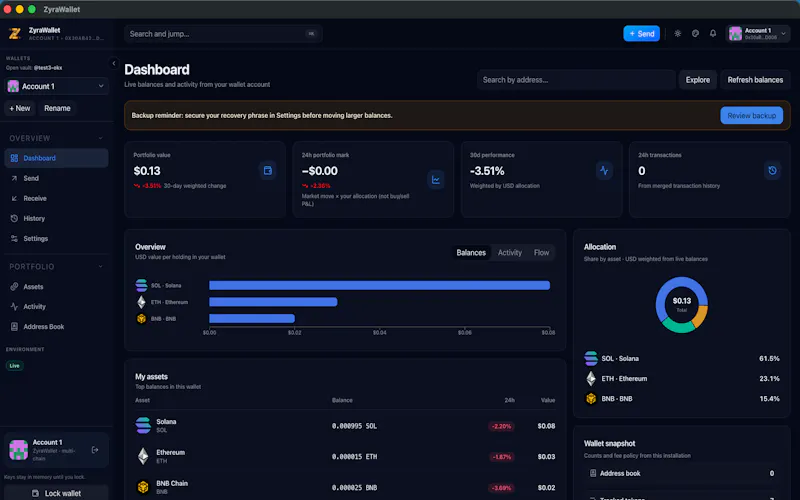The image size is (800, 500).
Task: Click the -2.20% badge in Solana row
Action: point(501,427)
